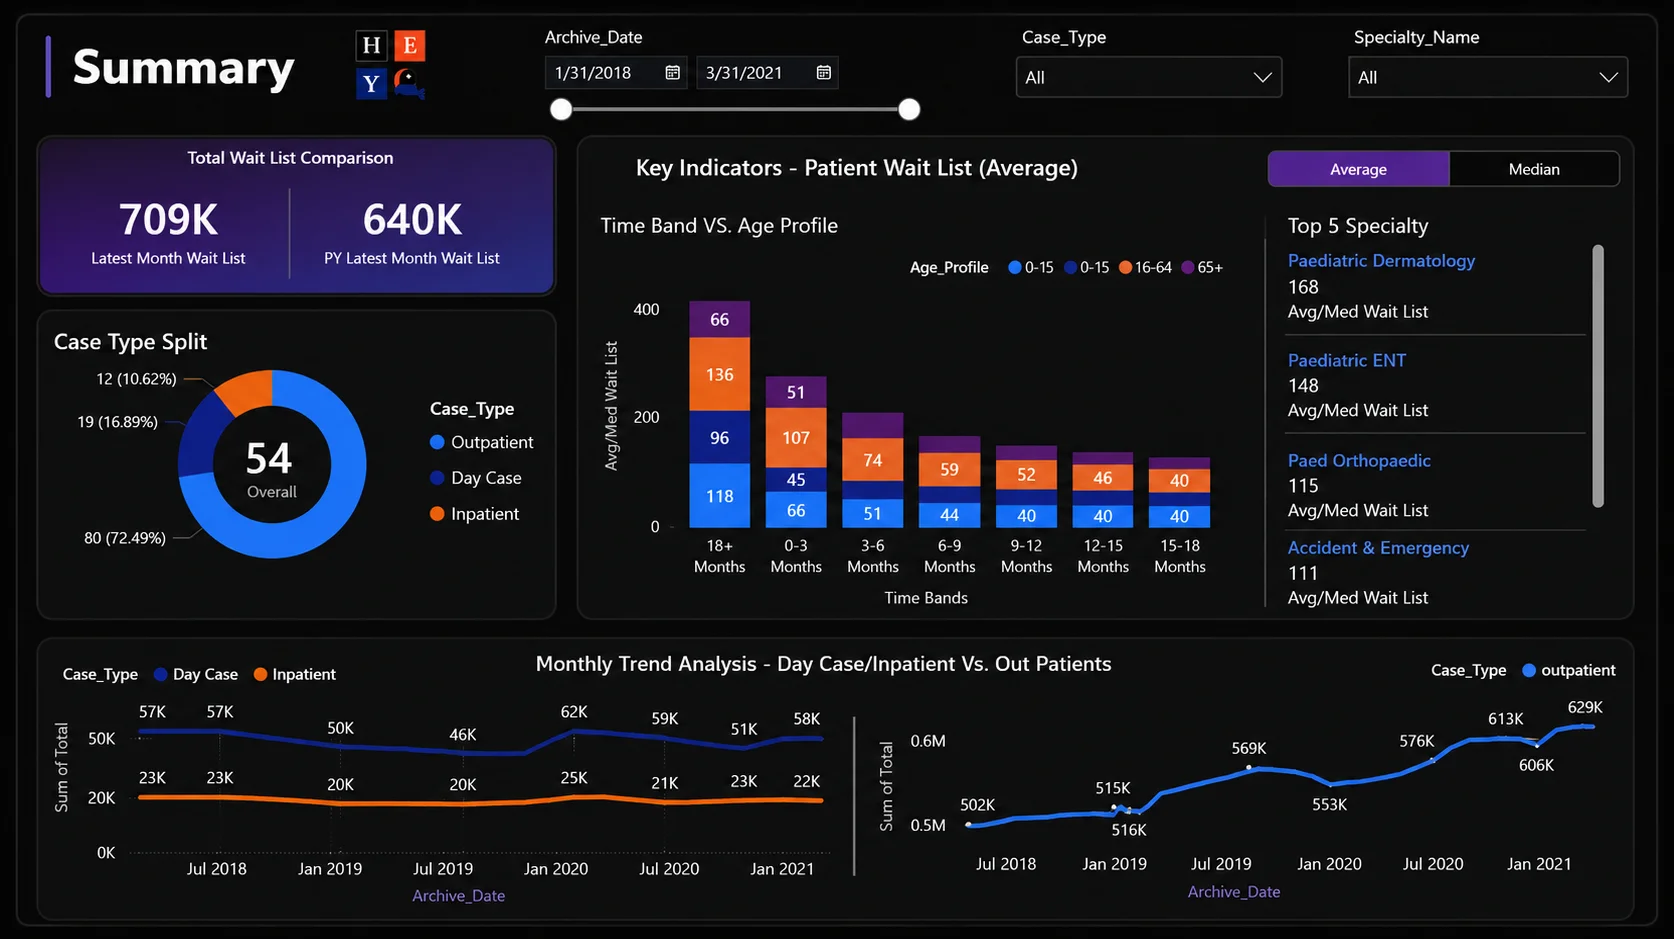The image size is (1674, 939).
Task: Select Day Case in donut legend
Action: tap(475, 478)
